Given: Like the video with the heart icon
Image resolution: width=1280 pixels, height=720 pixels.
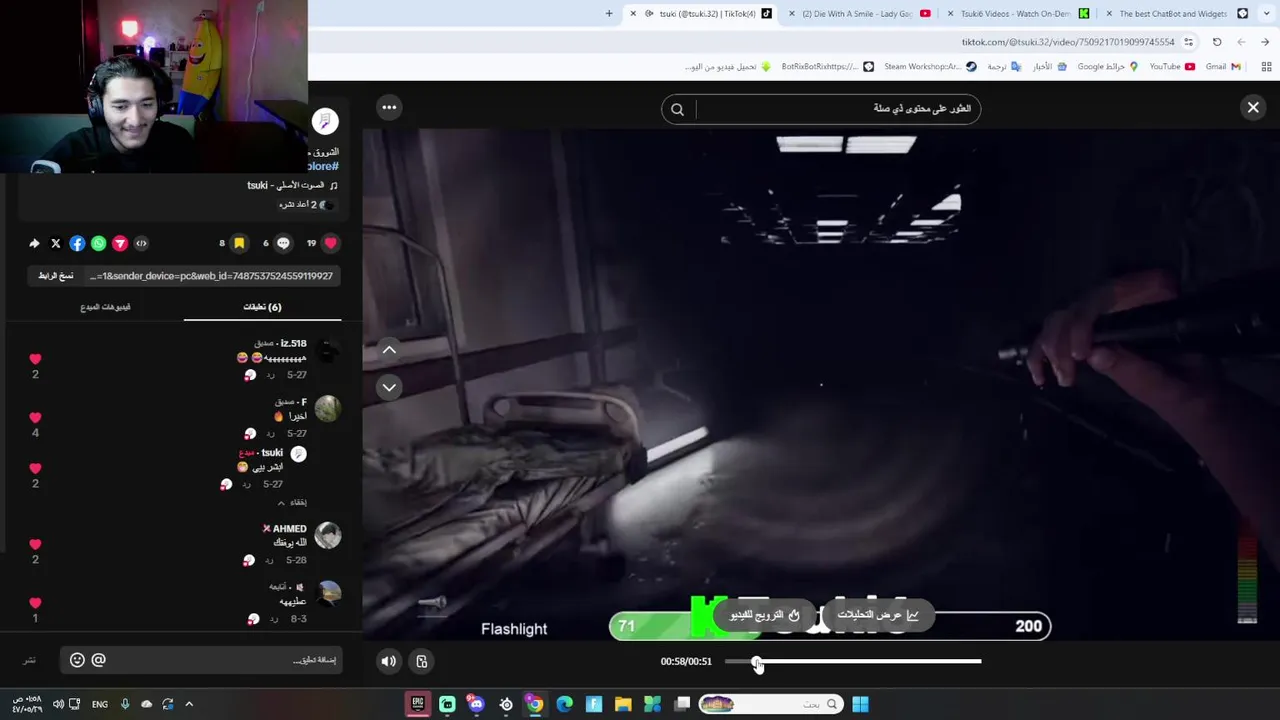Looking at the screenshot, I should pyautogui.click(x=331, y=243).
